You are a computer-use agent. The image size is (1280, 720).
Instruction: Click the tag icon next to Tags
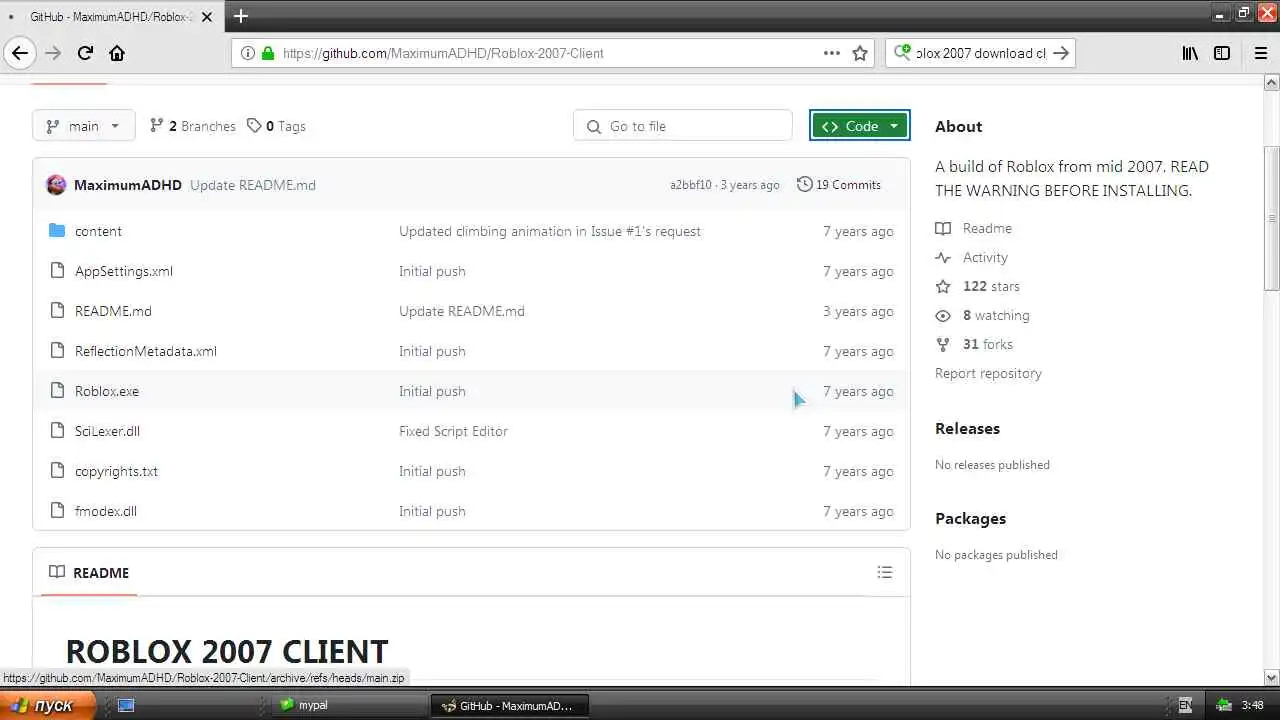254,126
